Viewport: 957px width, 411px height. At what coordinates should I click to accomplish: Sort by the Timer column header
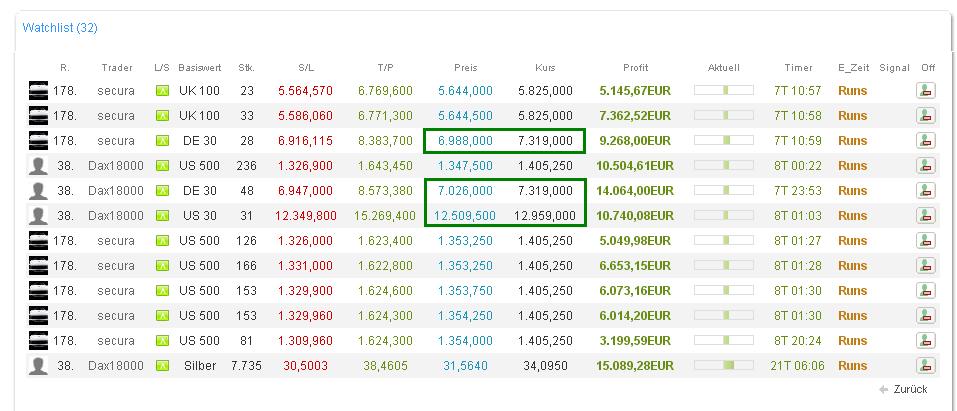(798, 68)
